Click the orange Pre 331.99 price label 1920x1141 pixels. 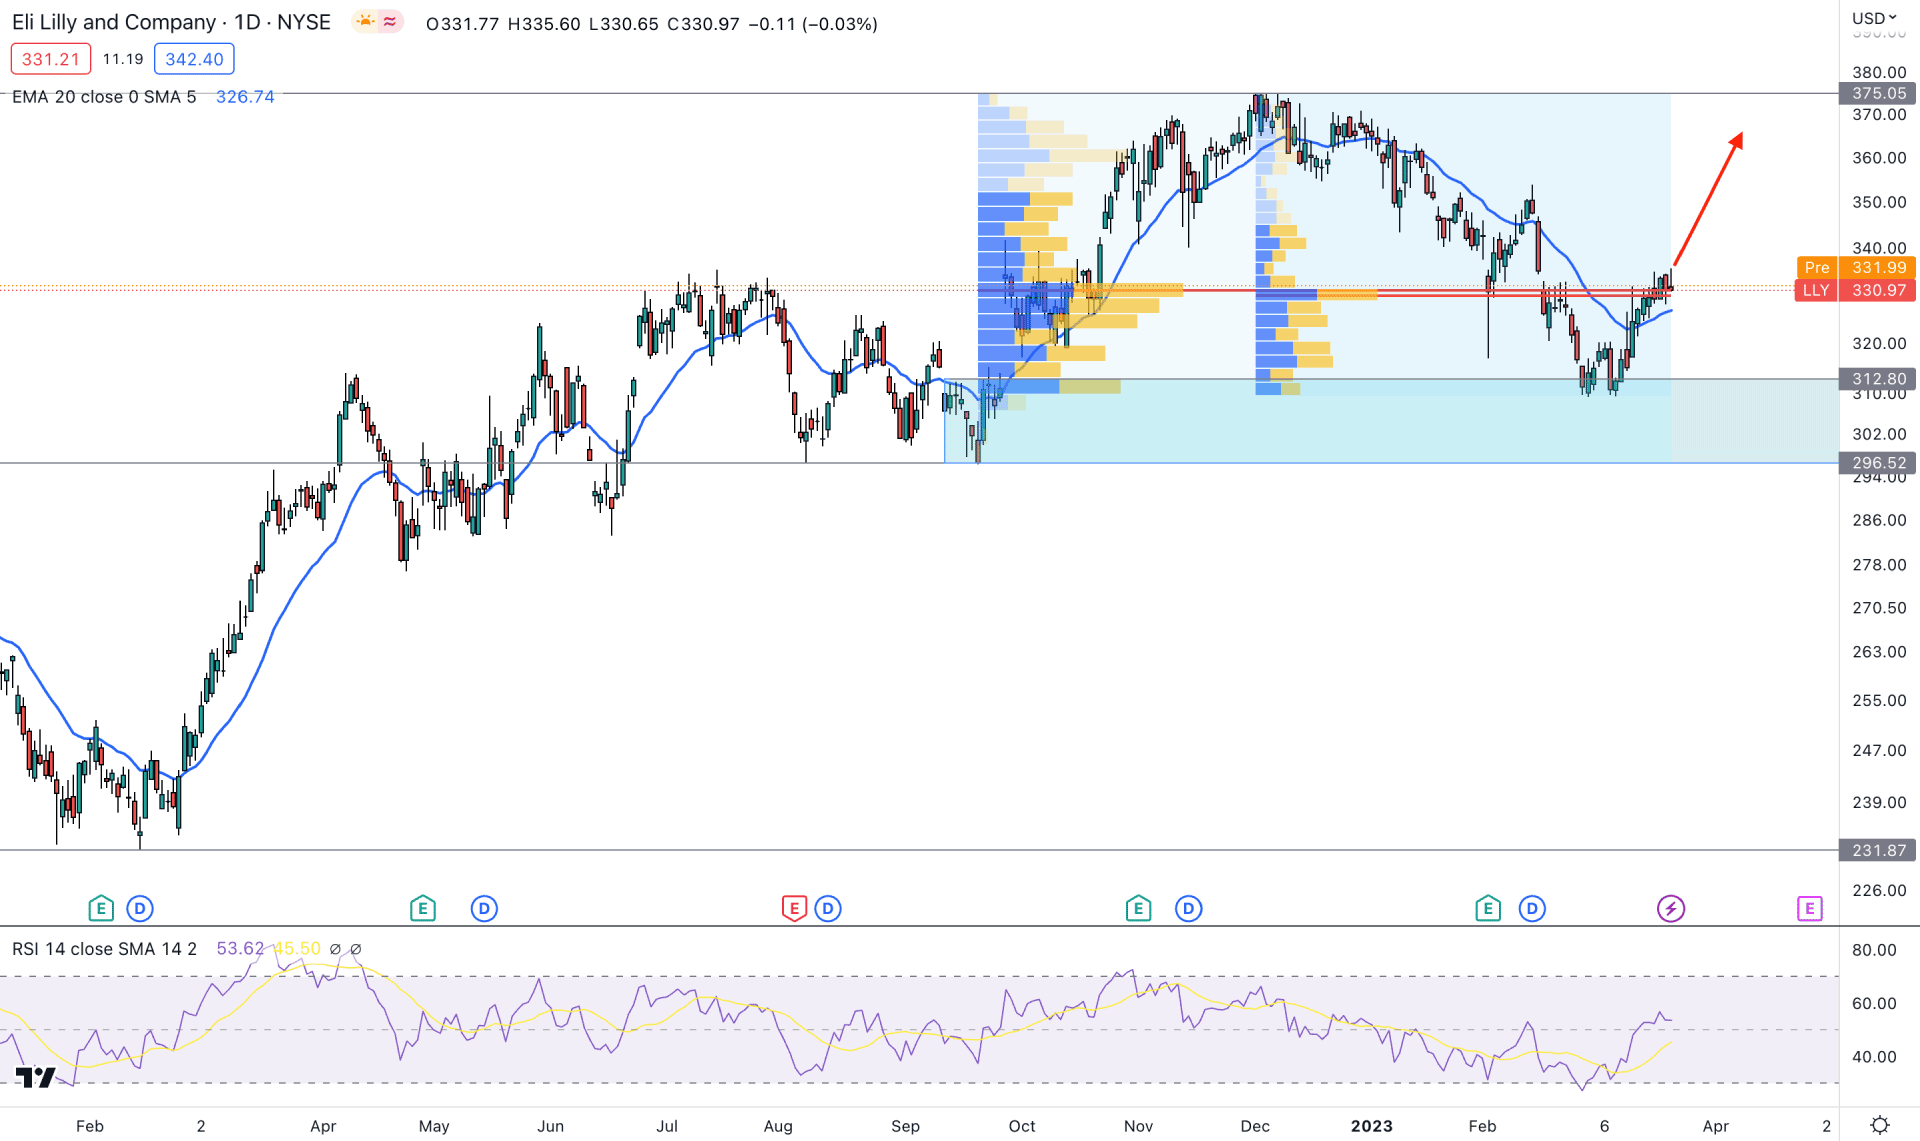pyautogui.click(x=1856, y=268)
